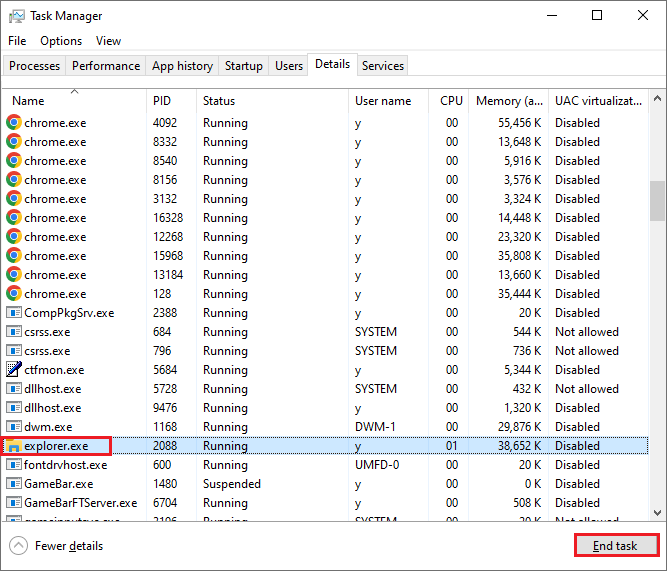The height and width of the screenshot is (571, 667).
Task: Switch to the Performance tab
Action: [x=105, y=66]
